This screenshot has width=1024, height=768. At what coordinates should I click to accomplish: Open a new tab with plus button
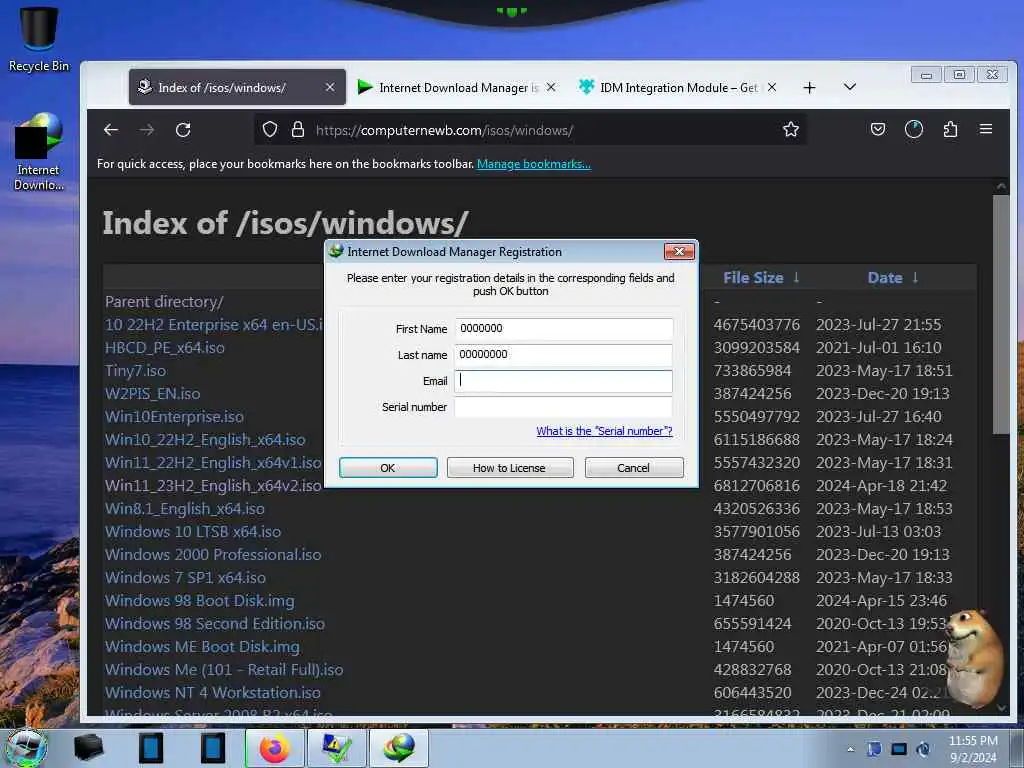tap(809, 88)
